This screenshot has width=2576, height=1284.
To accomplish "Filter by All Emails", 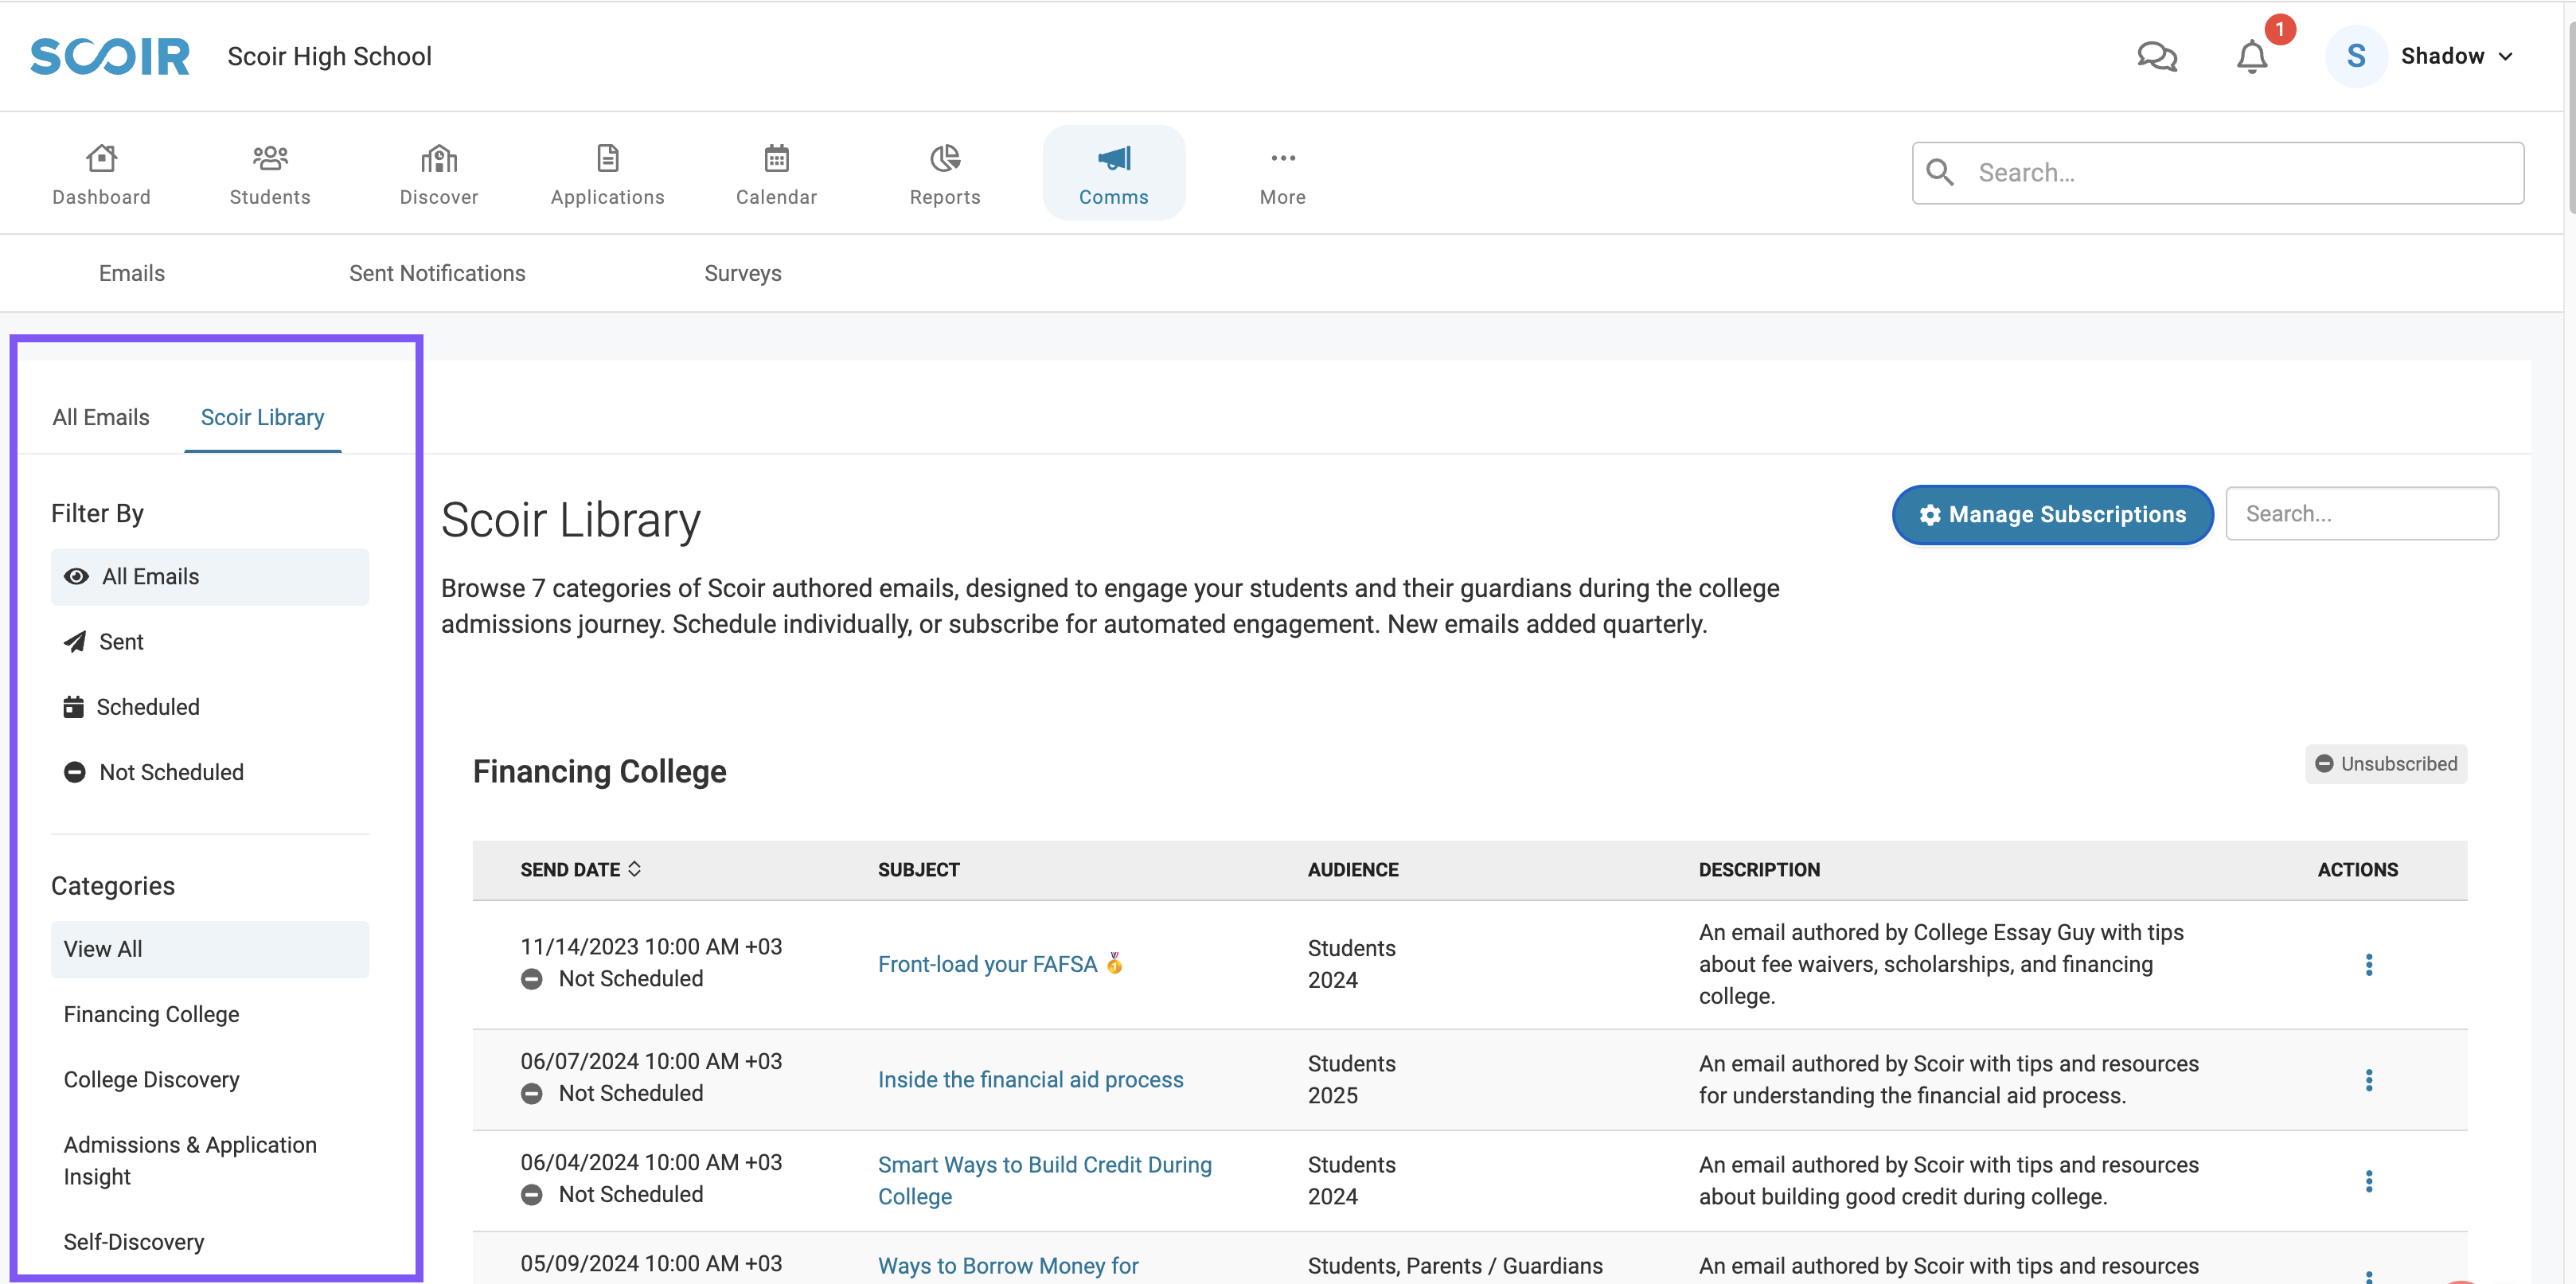I will [x=210, y=576].
